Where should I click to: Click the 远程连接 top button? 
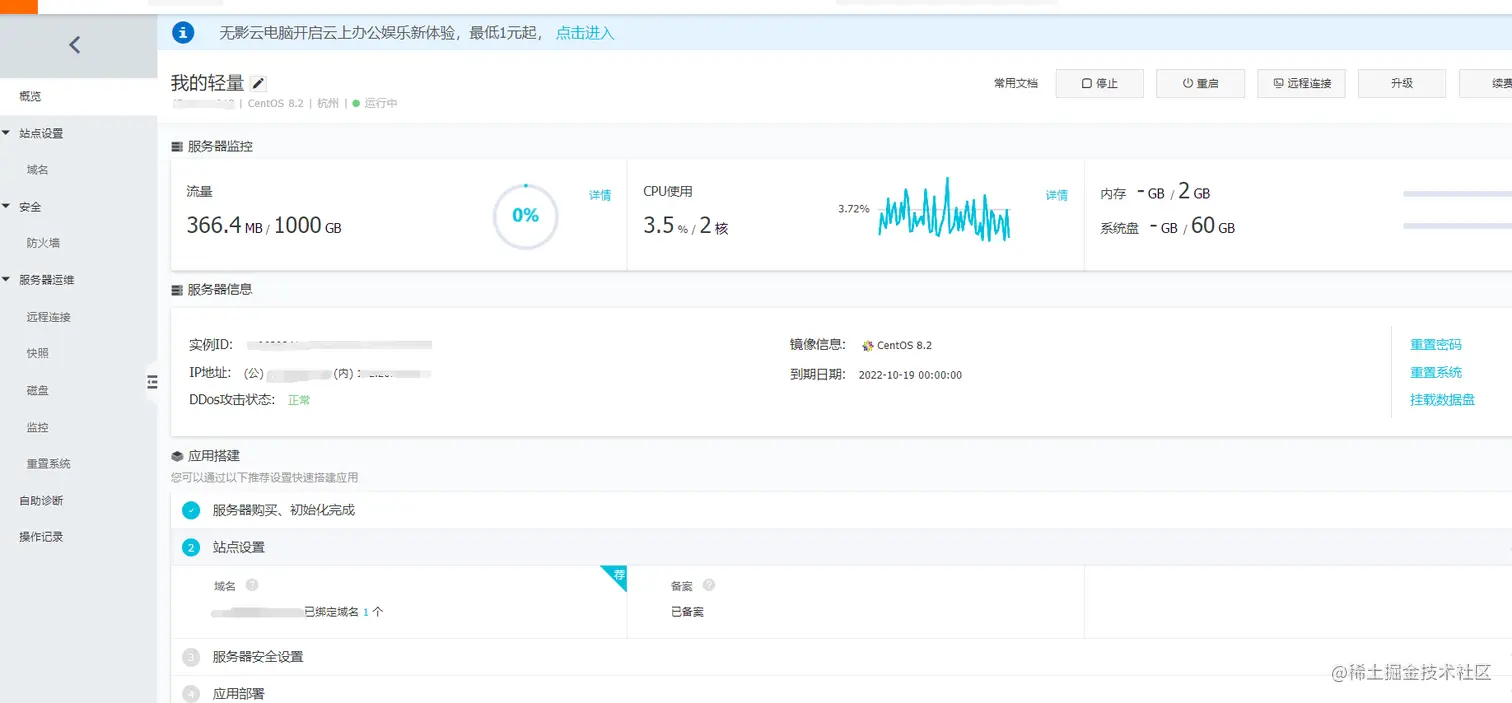click(1301, 84)
